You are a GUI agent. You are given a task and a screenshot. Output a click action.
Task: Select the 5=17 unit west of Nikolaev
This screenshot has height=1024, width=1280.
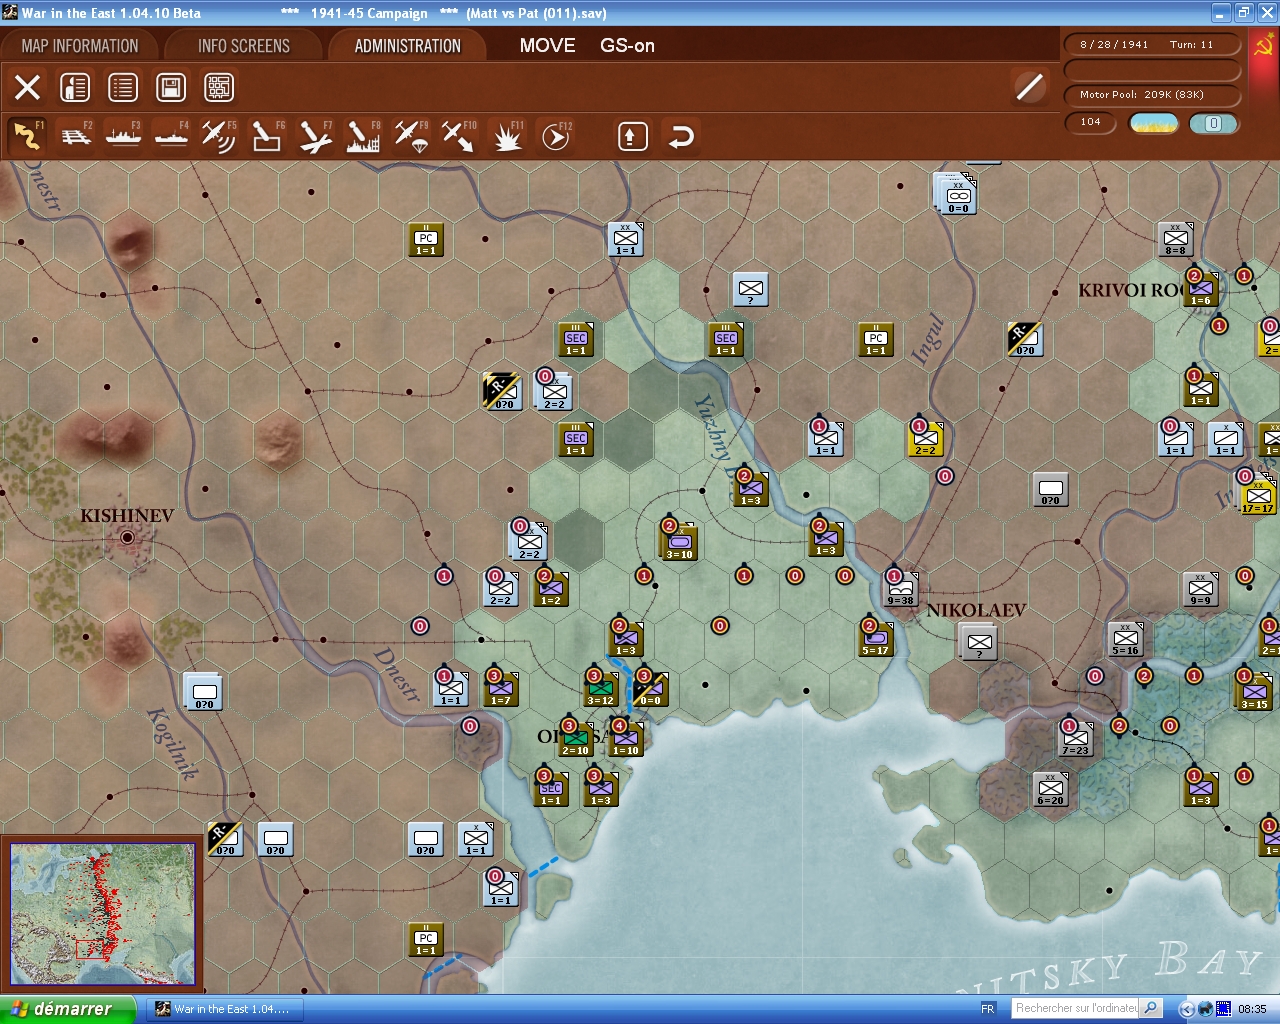[x=875, y=638]
